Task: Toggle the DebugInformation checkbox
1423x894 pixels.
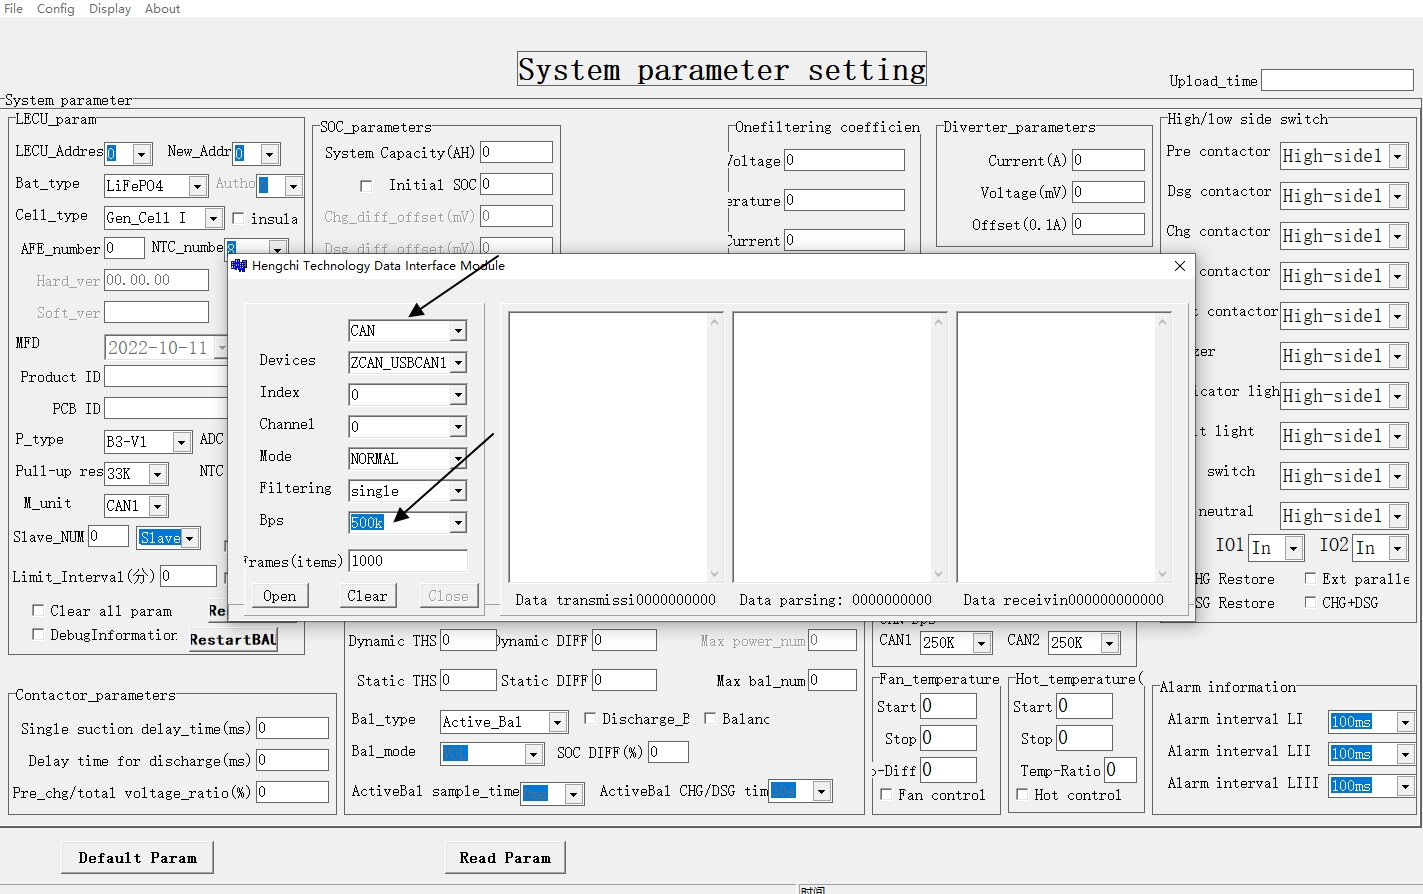Action: (38, 634)
